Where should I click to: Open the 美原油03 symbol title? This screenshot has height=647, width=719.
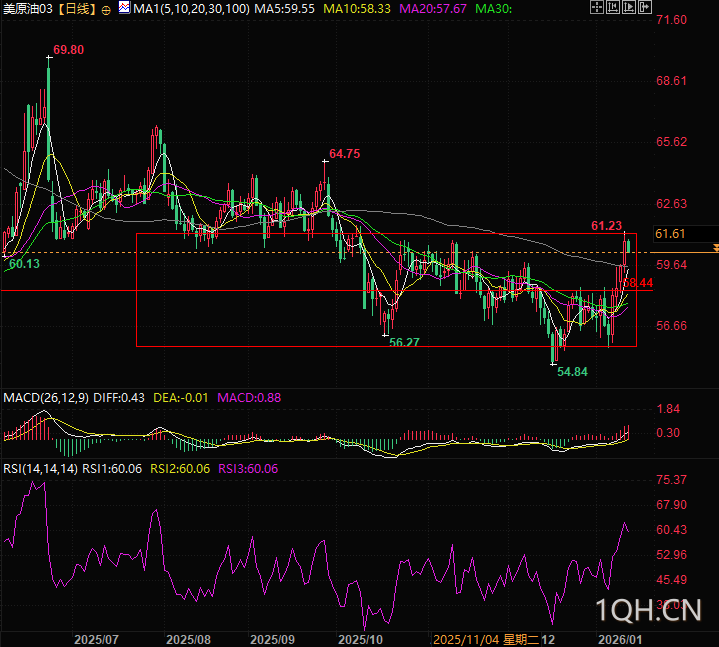[27, 9]
